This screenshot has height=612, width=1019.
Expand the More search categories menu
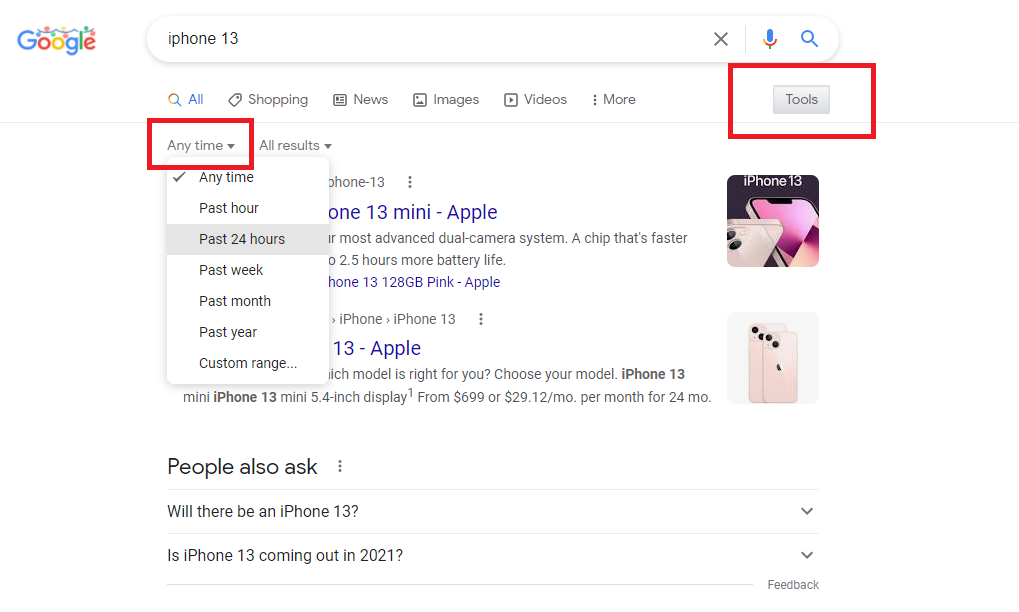pos(613,99)
